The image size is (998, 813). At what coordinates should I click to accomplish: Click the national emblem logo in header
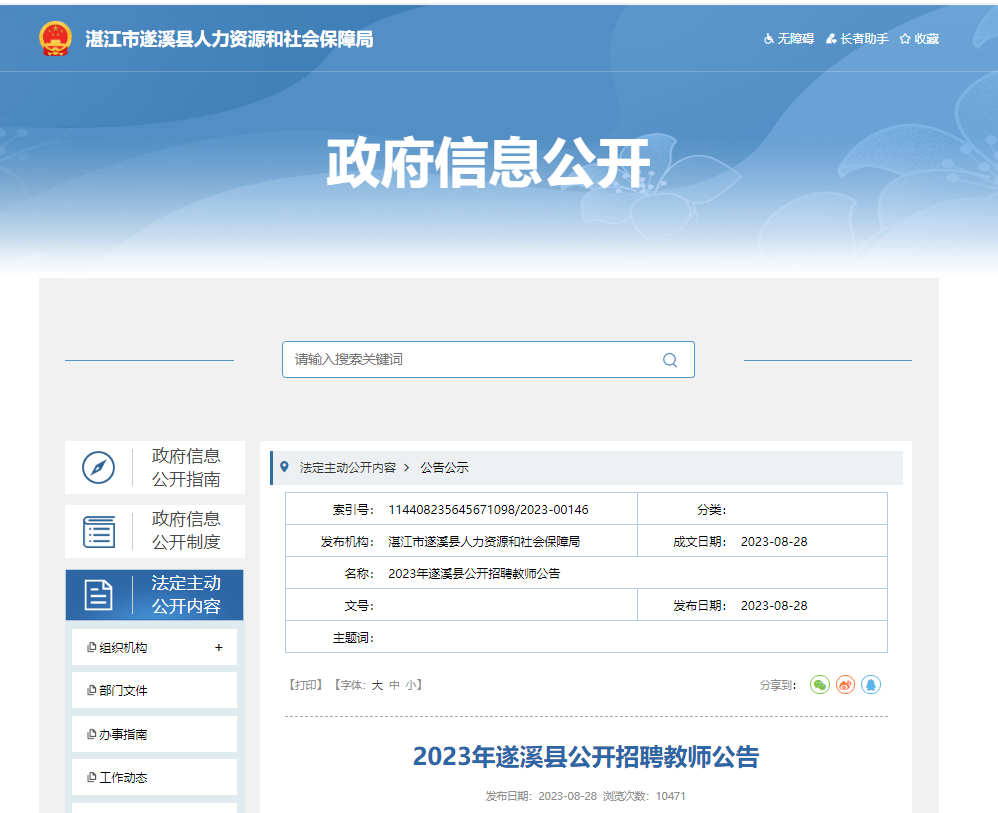pyautogui.click(x=55, y=39)
